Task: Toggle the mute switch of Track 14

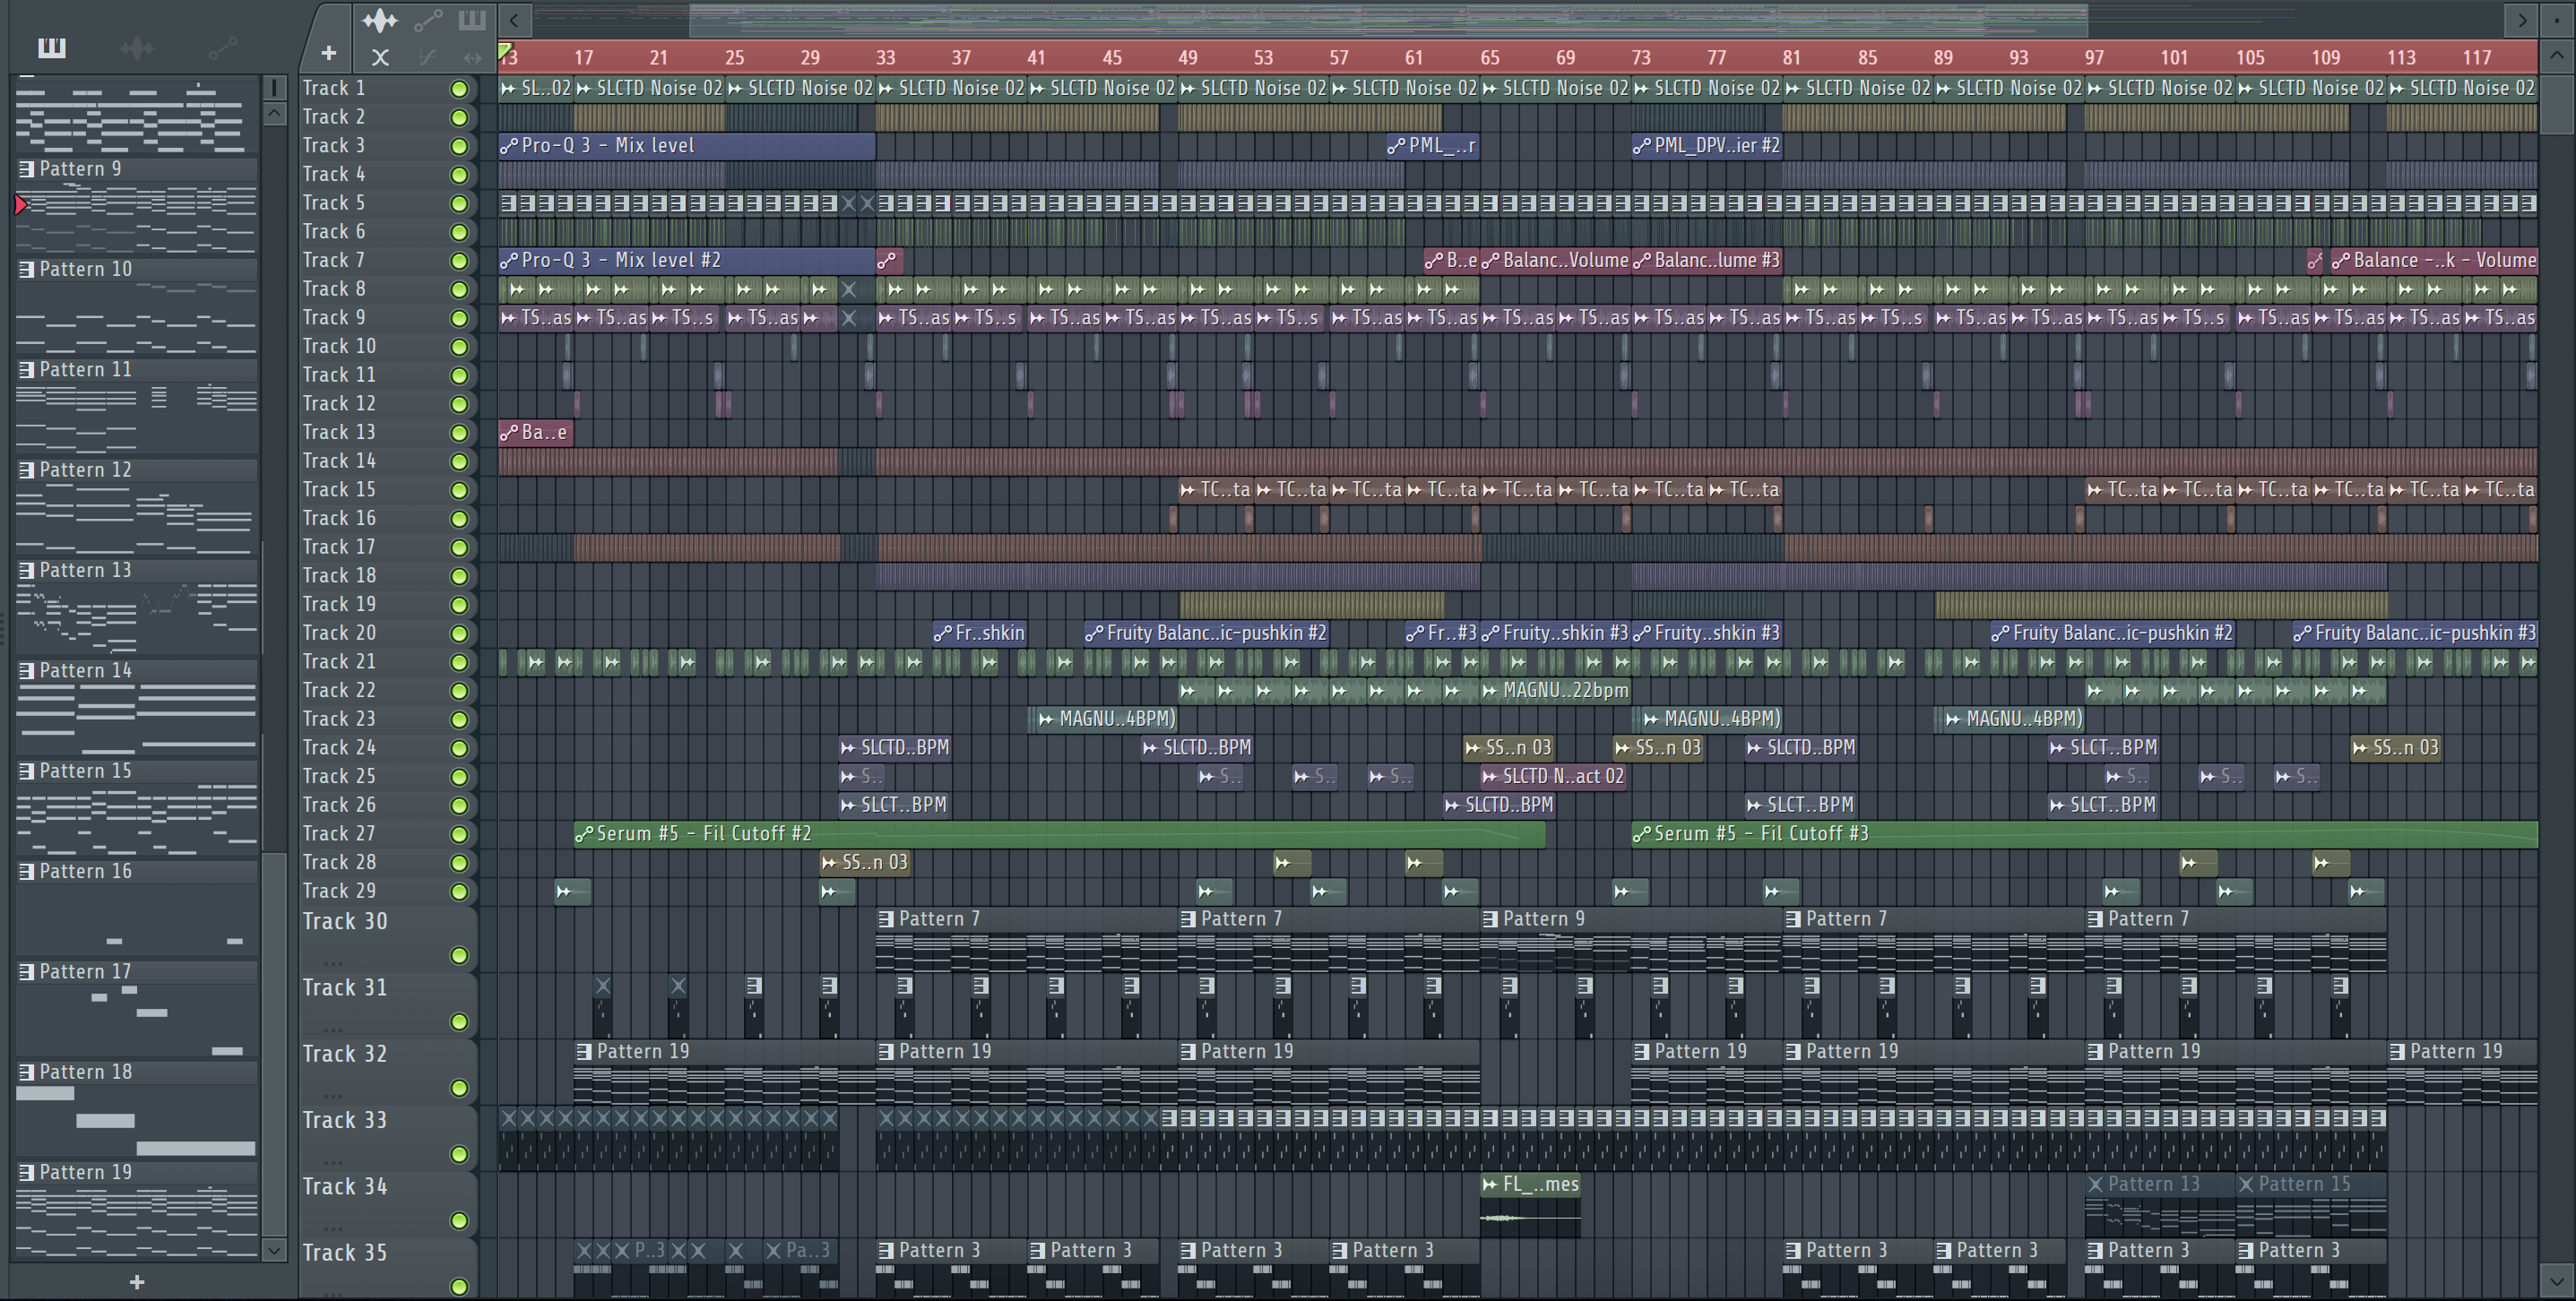Action: pyautogui.click(x=459, y=462)
